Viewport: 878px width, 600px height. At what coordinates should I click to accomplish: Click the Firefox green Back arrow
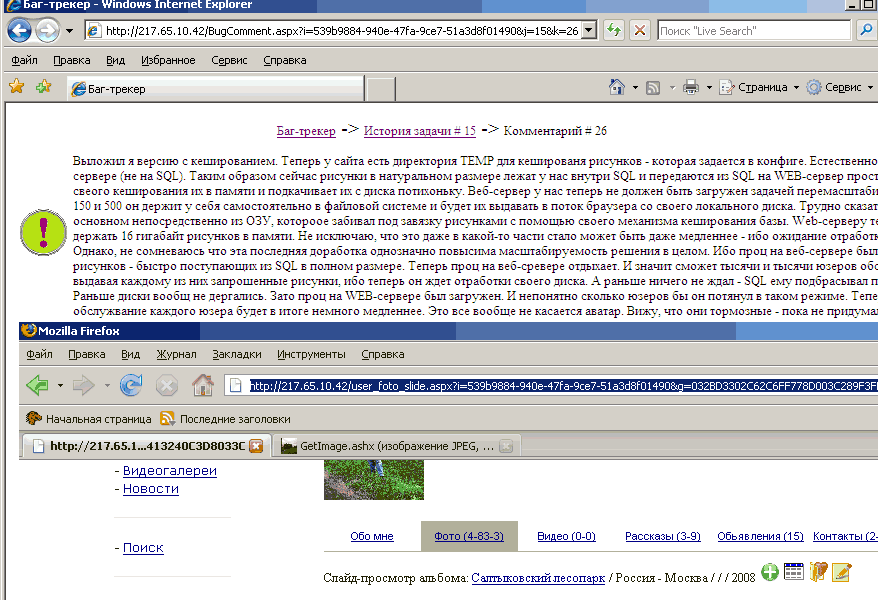pyautogui.click(x=37, y=385)
